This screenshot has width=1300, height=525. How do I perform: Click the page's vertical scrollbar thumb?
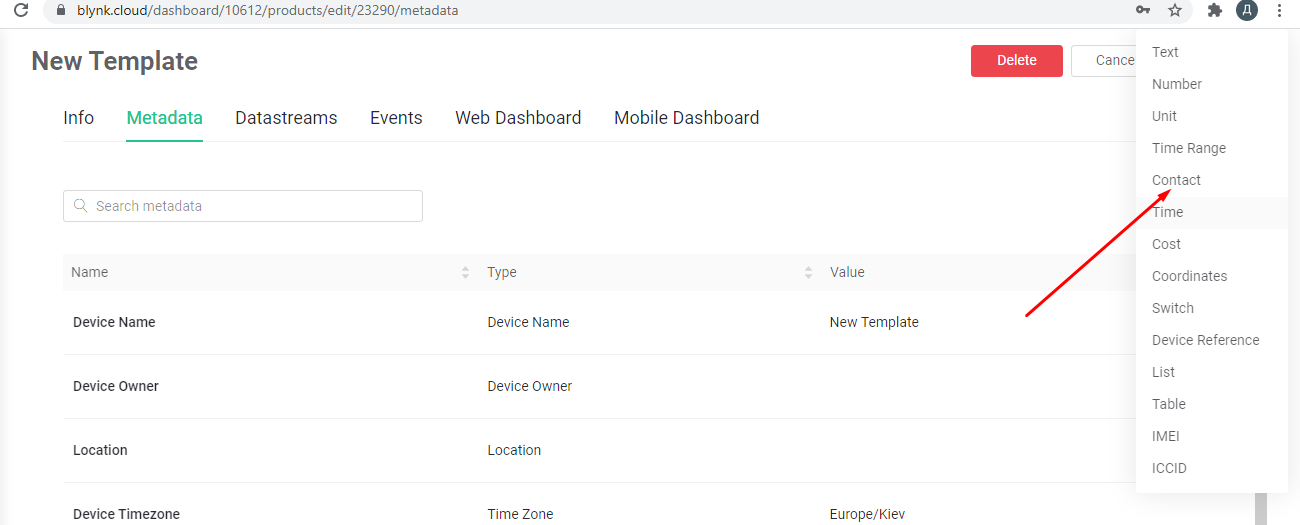pos(1261,508)
